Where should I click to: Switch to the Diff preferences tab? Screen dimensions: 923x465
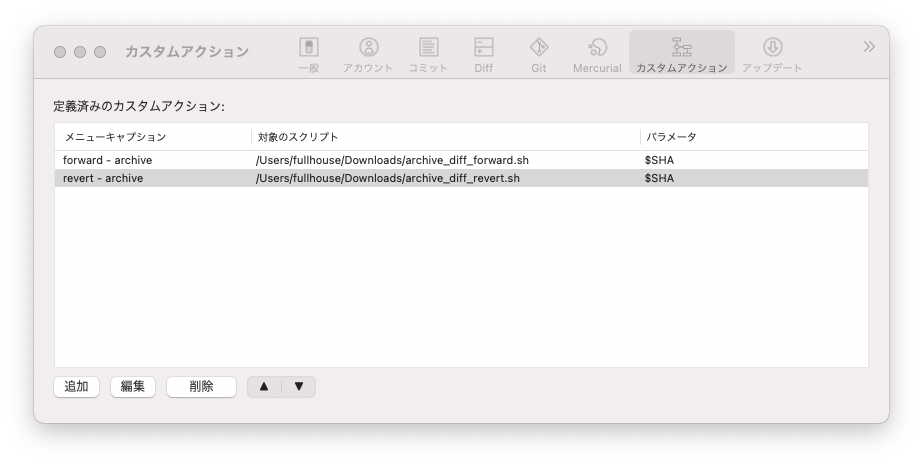(x=484, y=55)
